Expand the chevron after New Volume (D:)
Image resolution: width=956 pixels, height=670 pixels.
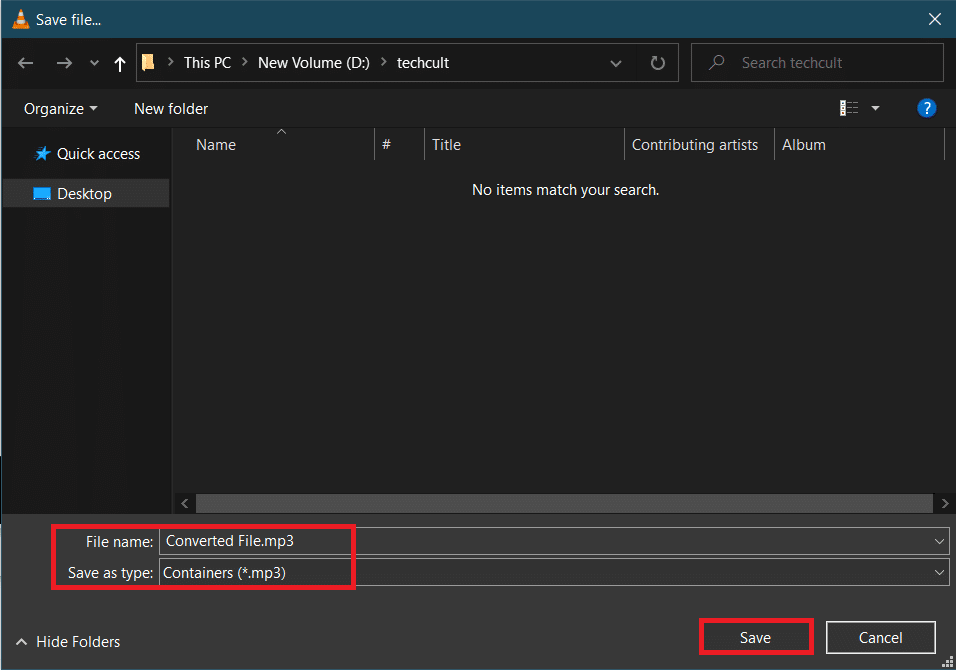coord(383,62)
